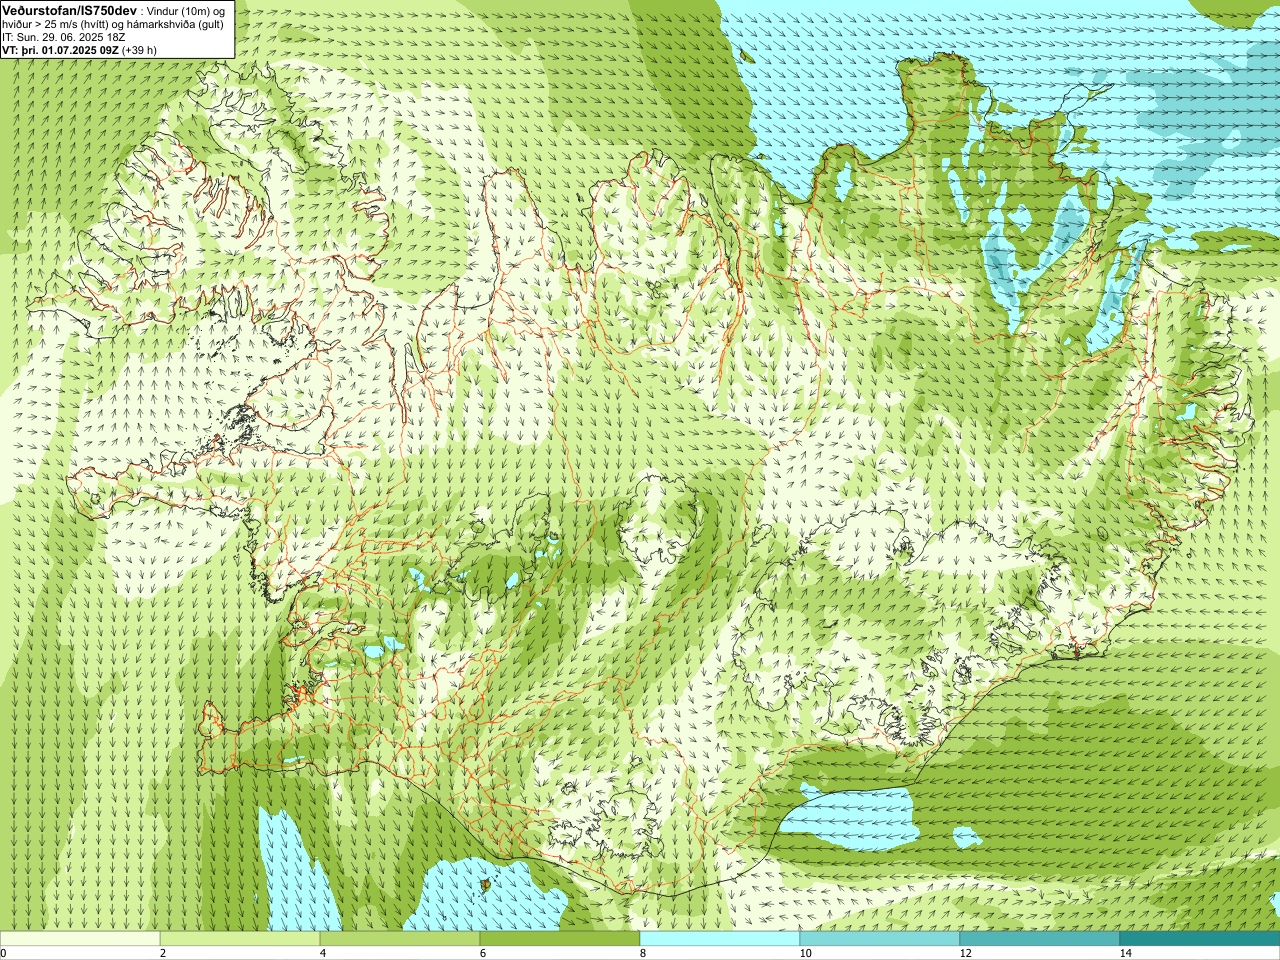
Task: Select the darkest teal segment above 14 m/s
Action: 1200,939
